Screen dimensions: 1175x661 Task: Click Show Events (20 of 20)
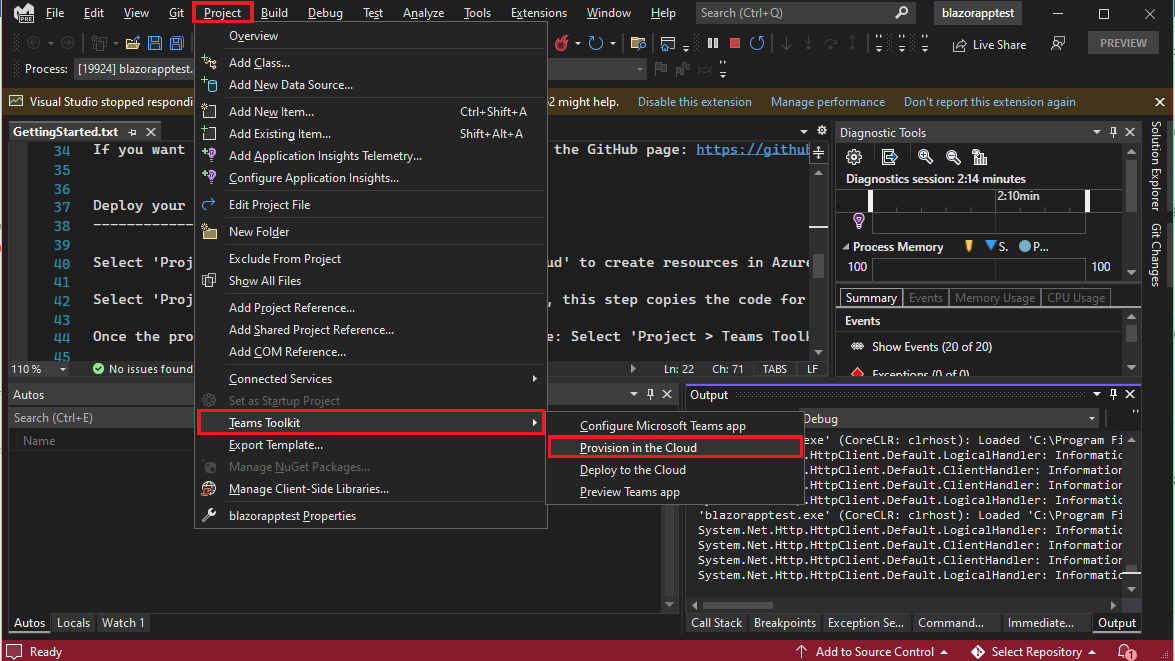pos(931,347)
